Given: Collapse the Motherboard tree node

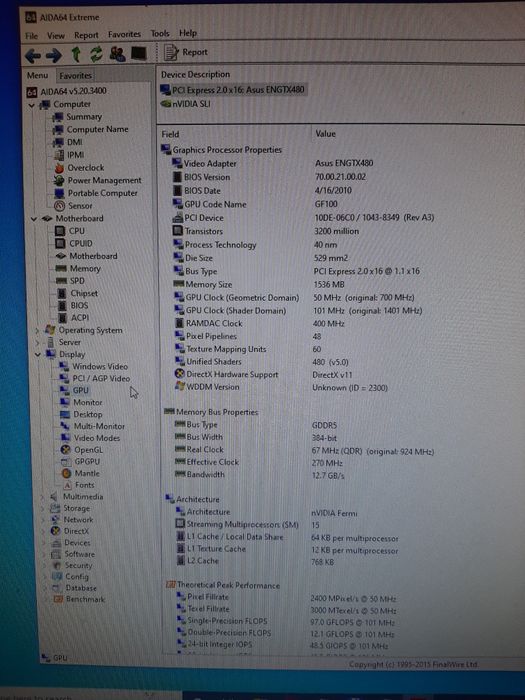Looking at the screenshot, I should 34,219.
